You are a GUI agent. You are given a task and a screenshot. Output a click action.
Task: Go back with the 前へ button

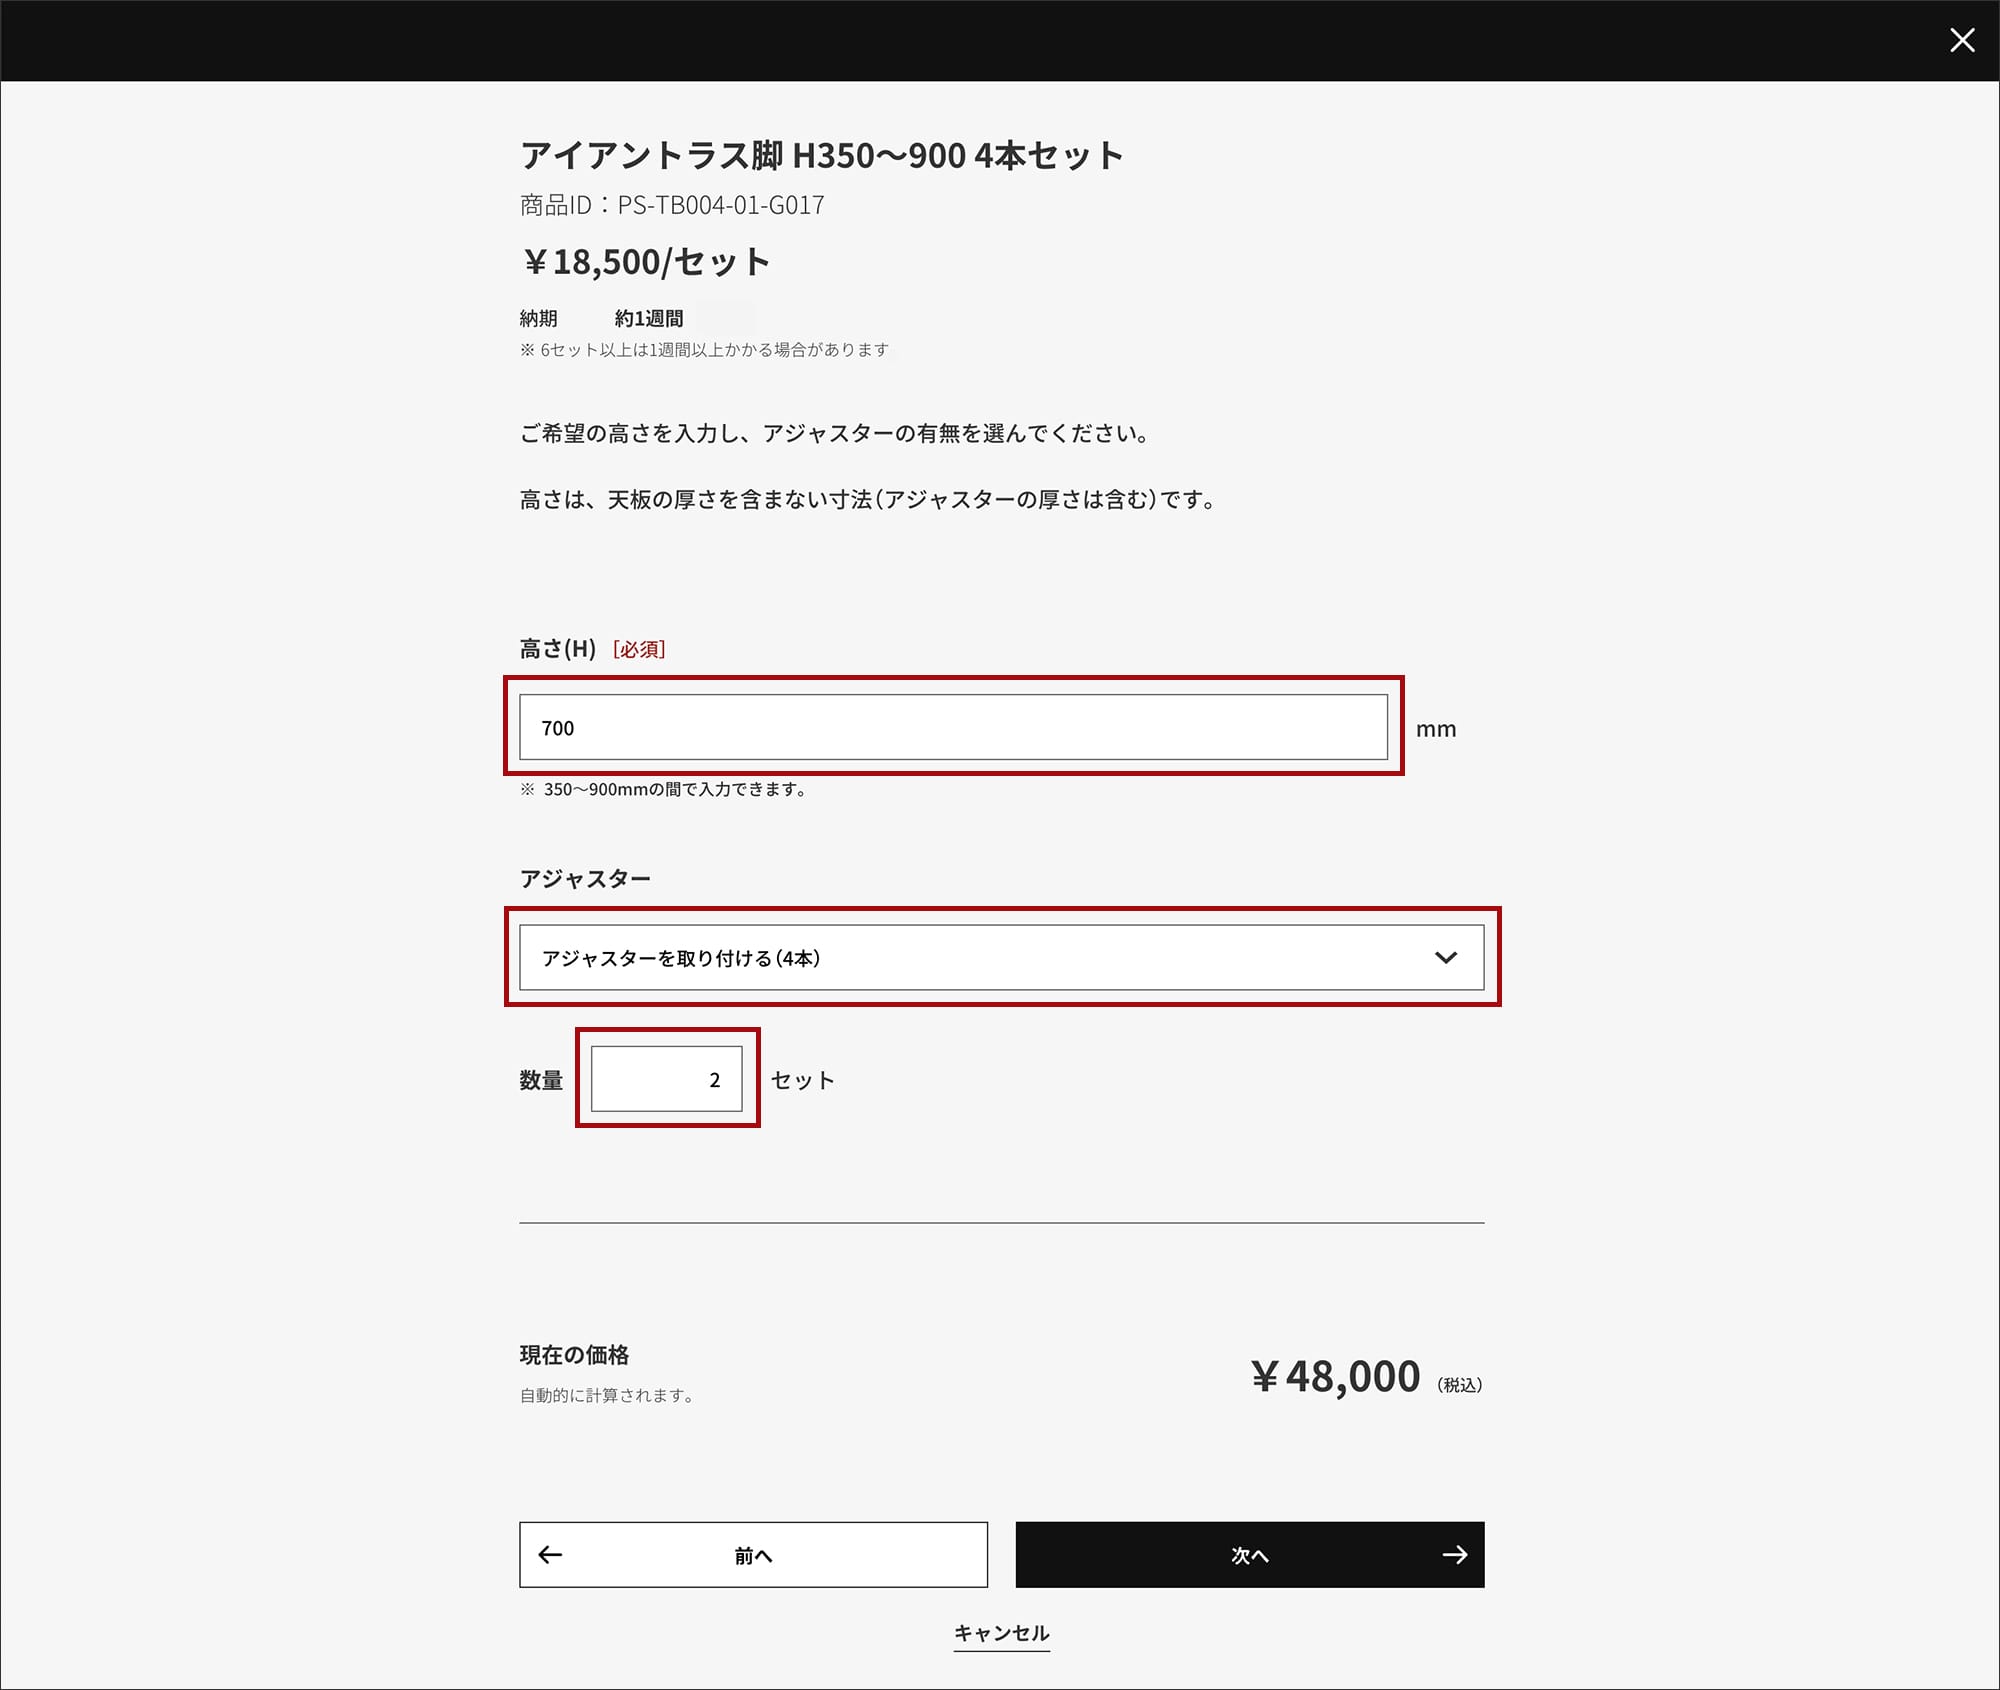753,1555
